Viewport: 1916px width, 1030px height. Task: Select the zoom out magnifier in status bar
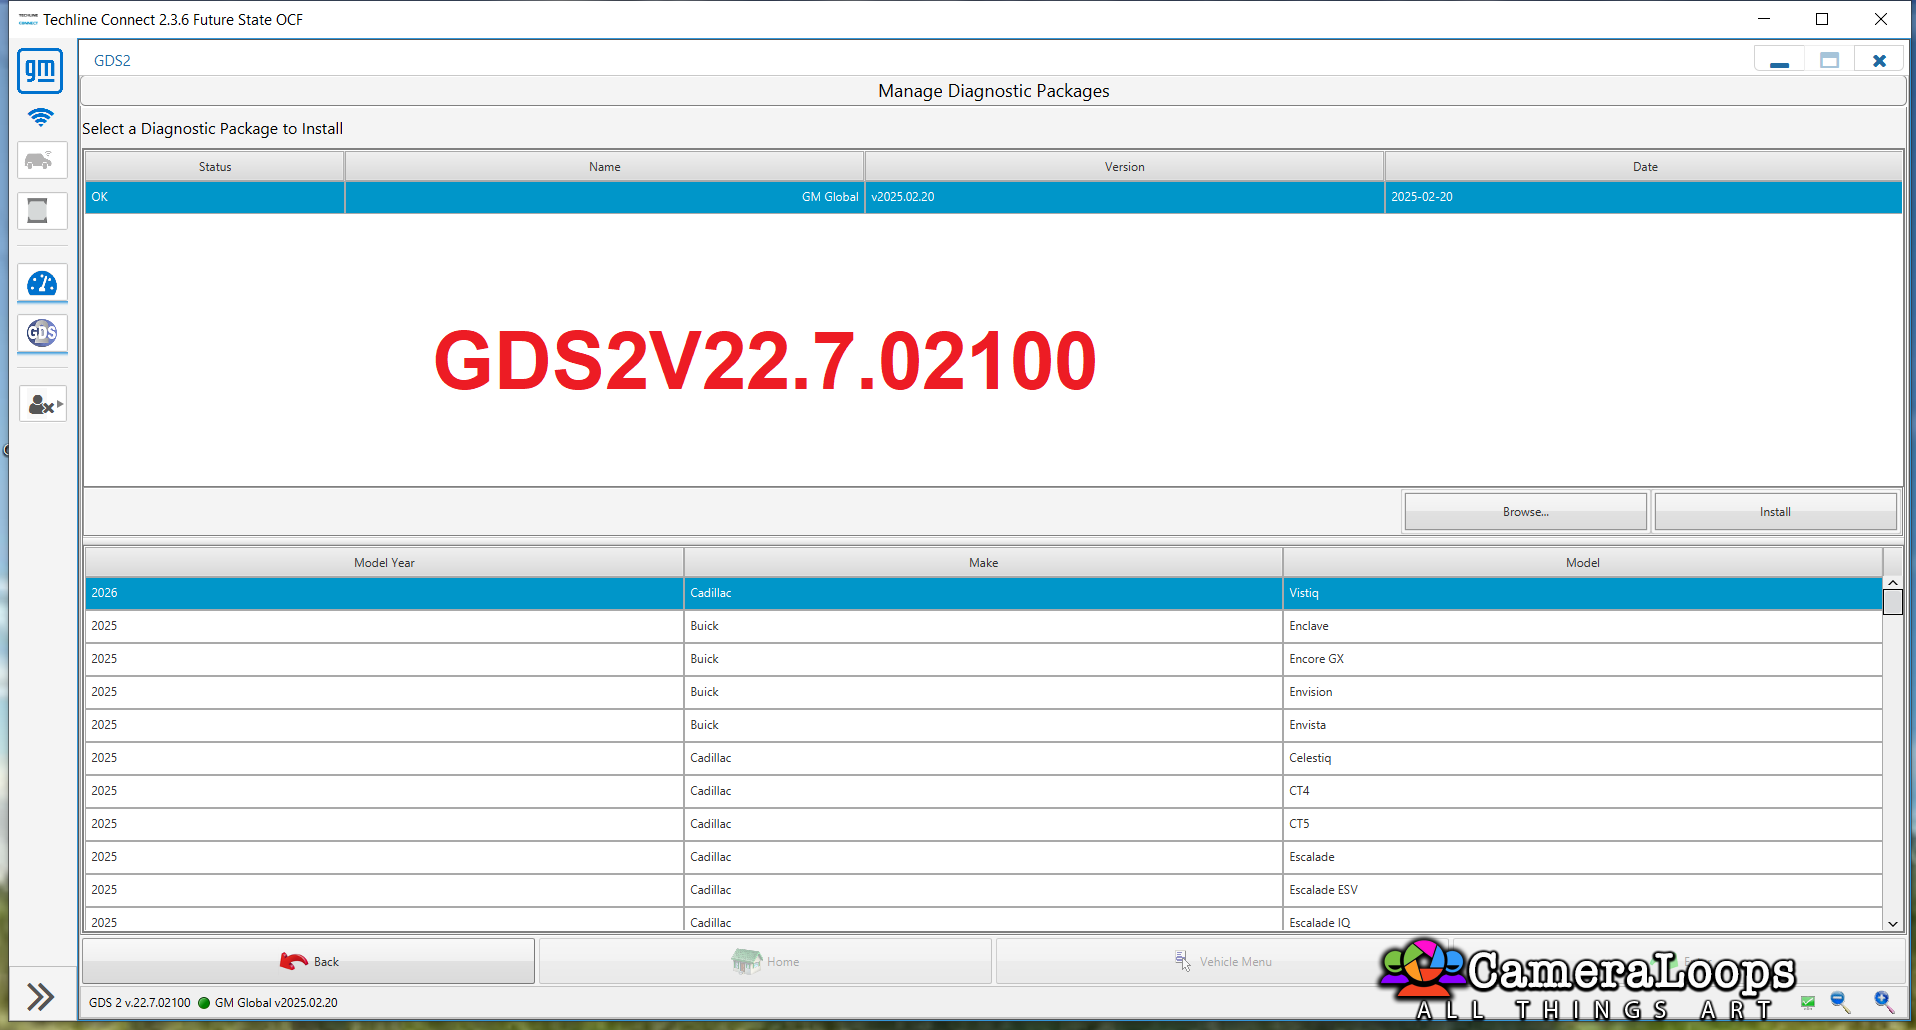[x=1840, y=1002]
